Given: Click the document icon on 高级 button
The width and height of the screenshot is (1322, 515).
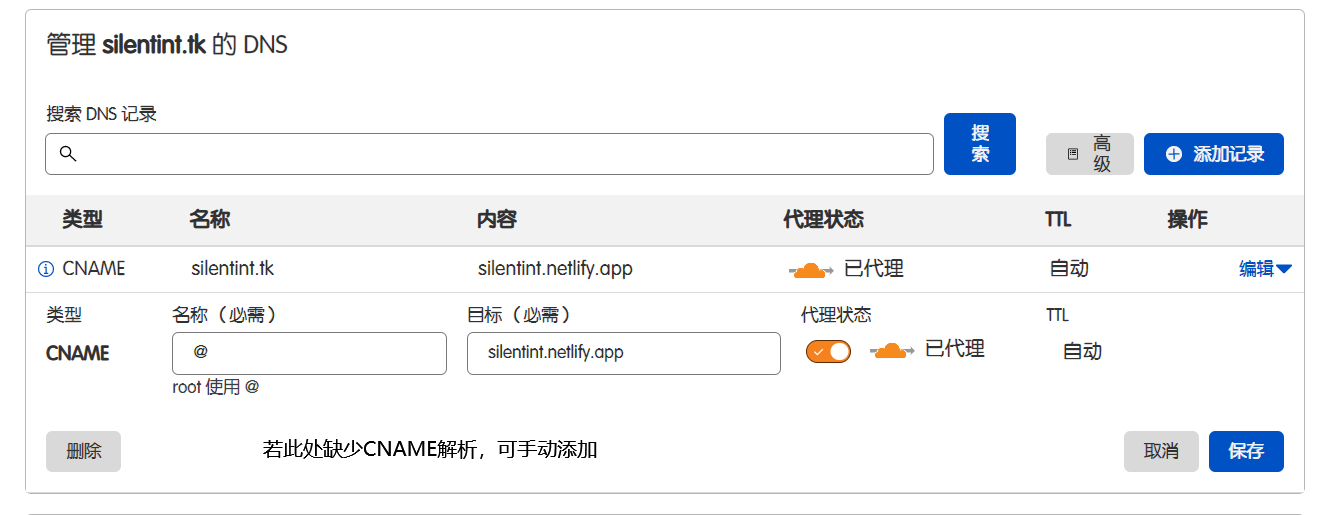Looking at the screenshot, I should click(1073, 154).
